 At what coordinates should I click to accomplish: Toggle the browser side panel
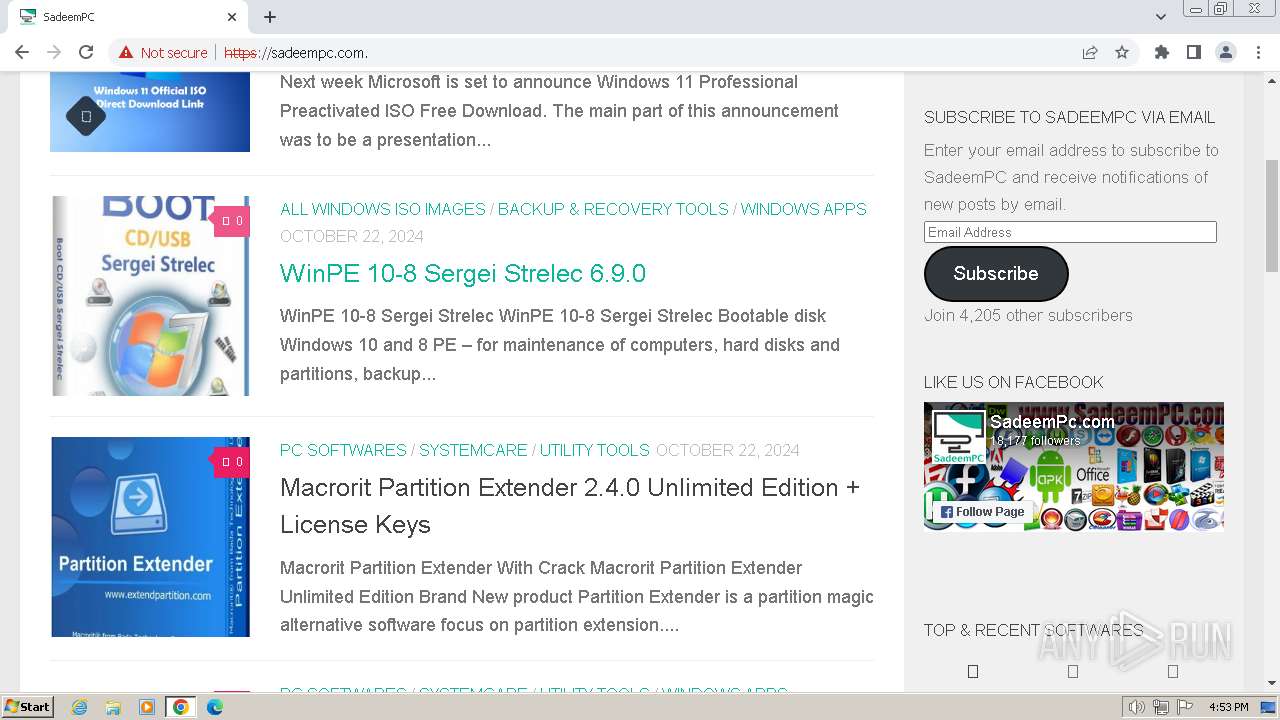(x=1194, y=52)
